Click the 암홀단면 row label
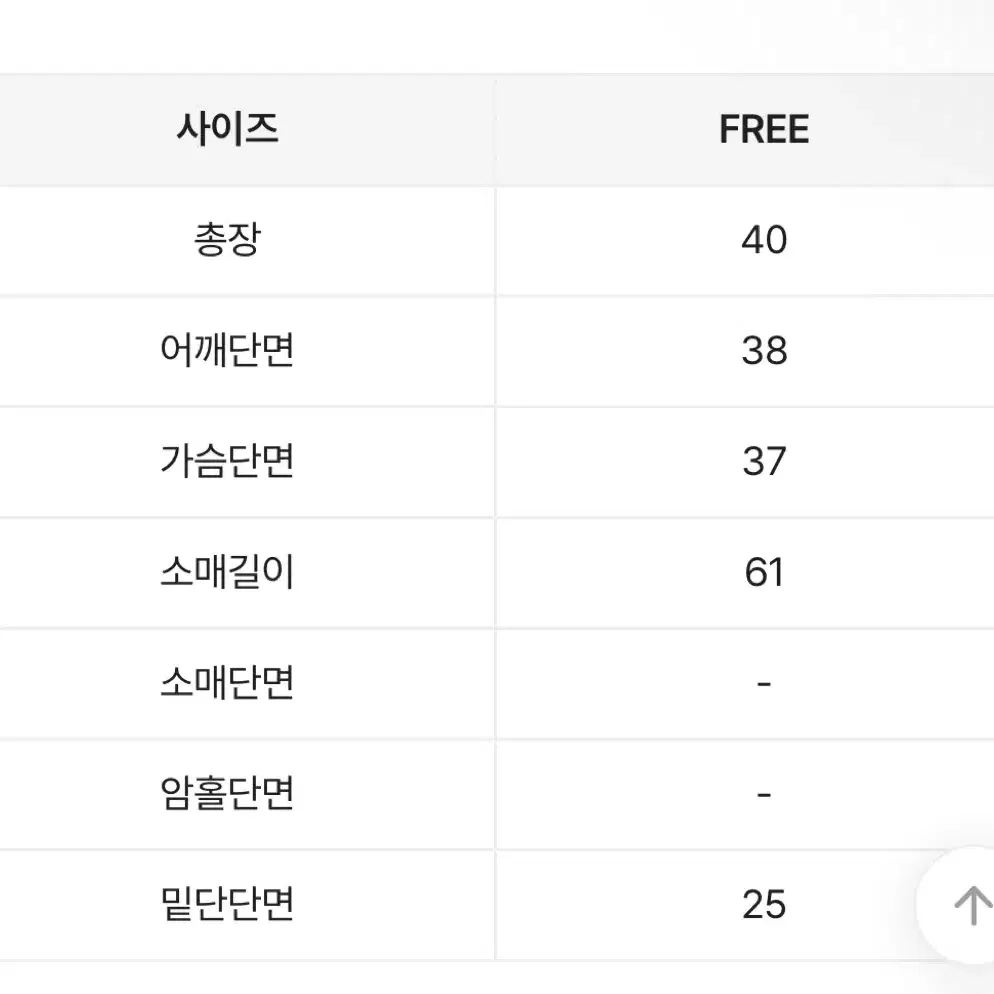 [x=227, y=794]
